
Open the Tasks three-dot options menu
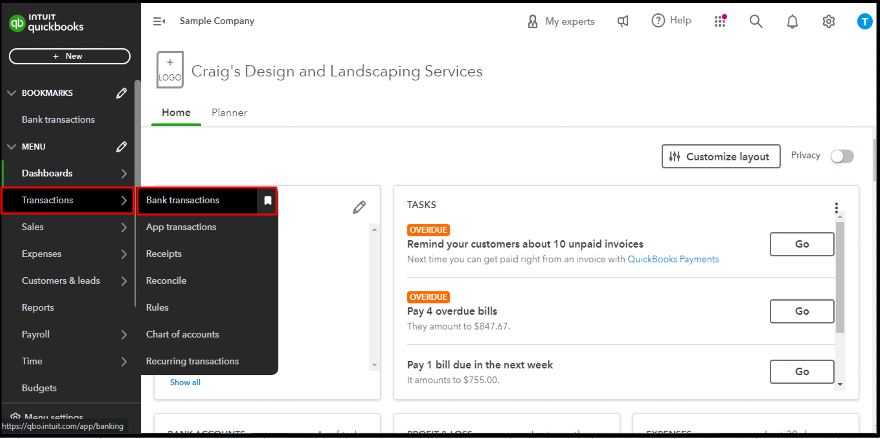pyautogui.click(x=837, y=209)
